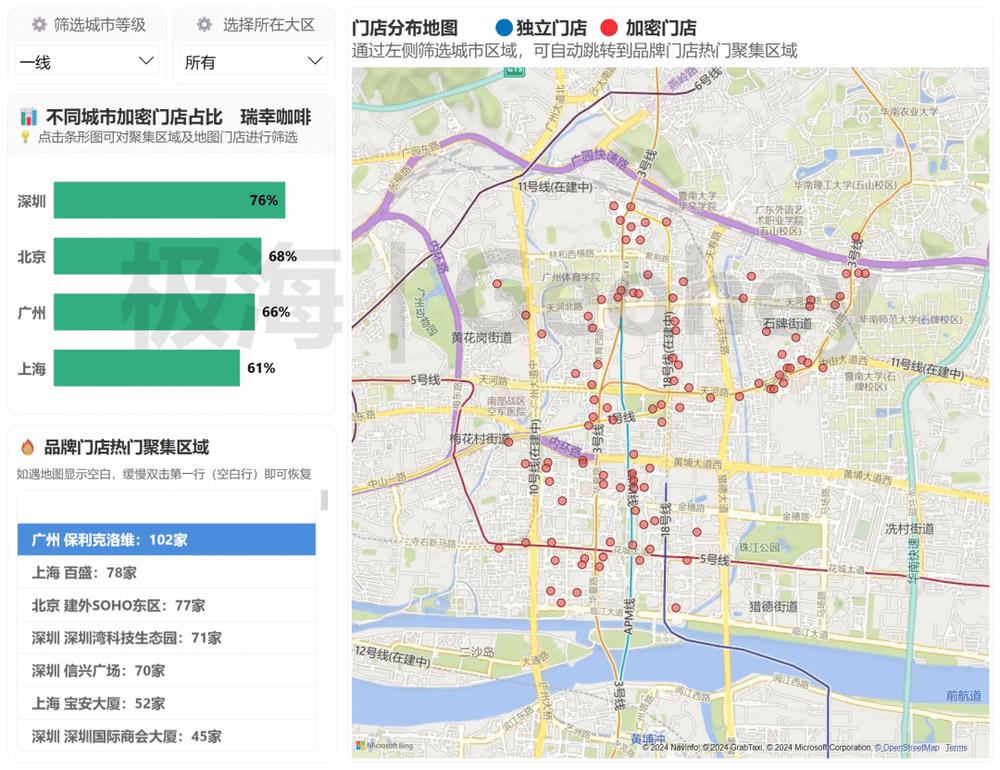Click the 选择所在大区 filter label
The height and width of the screenshot is (770, 1000).
point(269,25)
